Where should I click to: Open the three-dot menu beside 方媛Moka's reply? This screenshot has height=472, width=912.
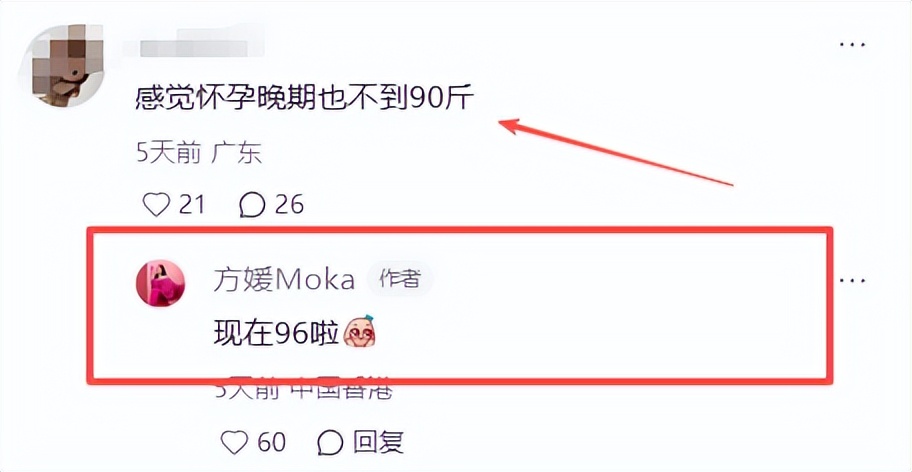coord(853,281)
